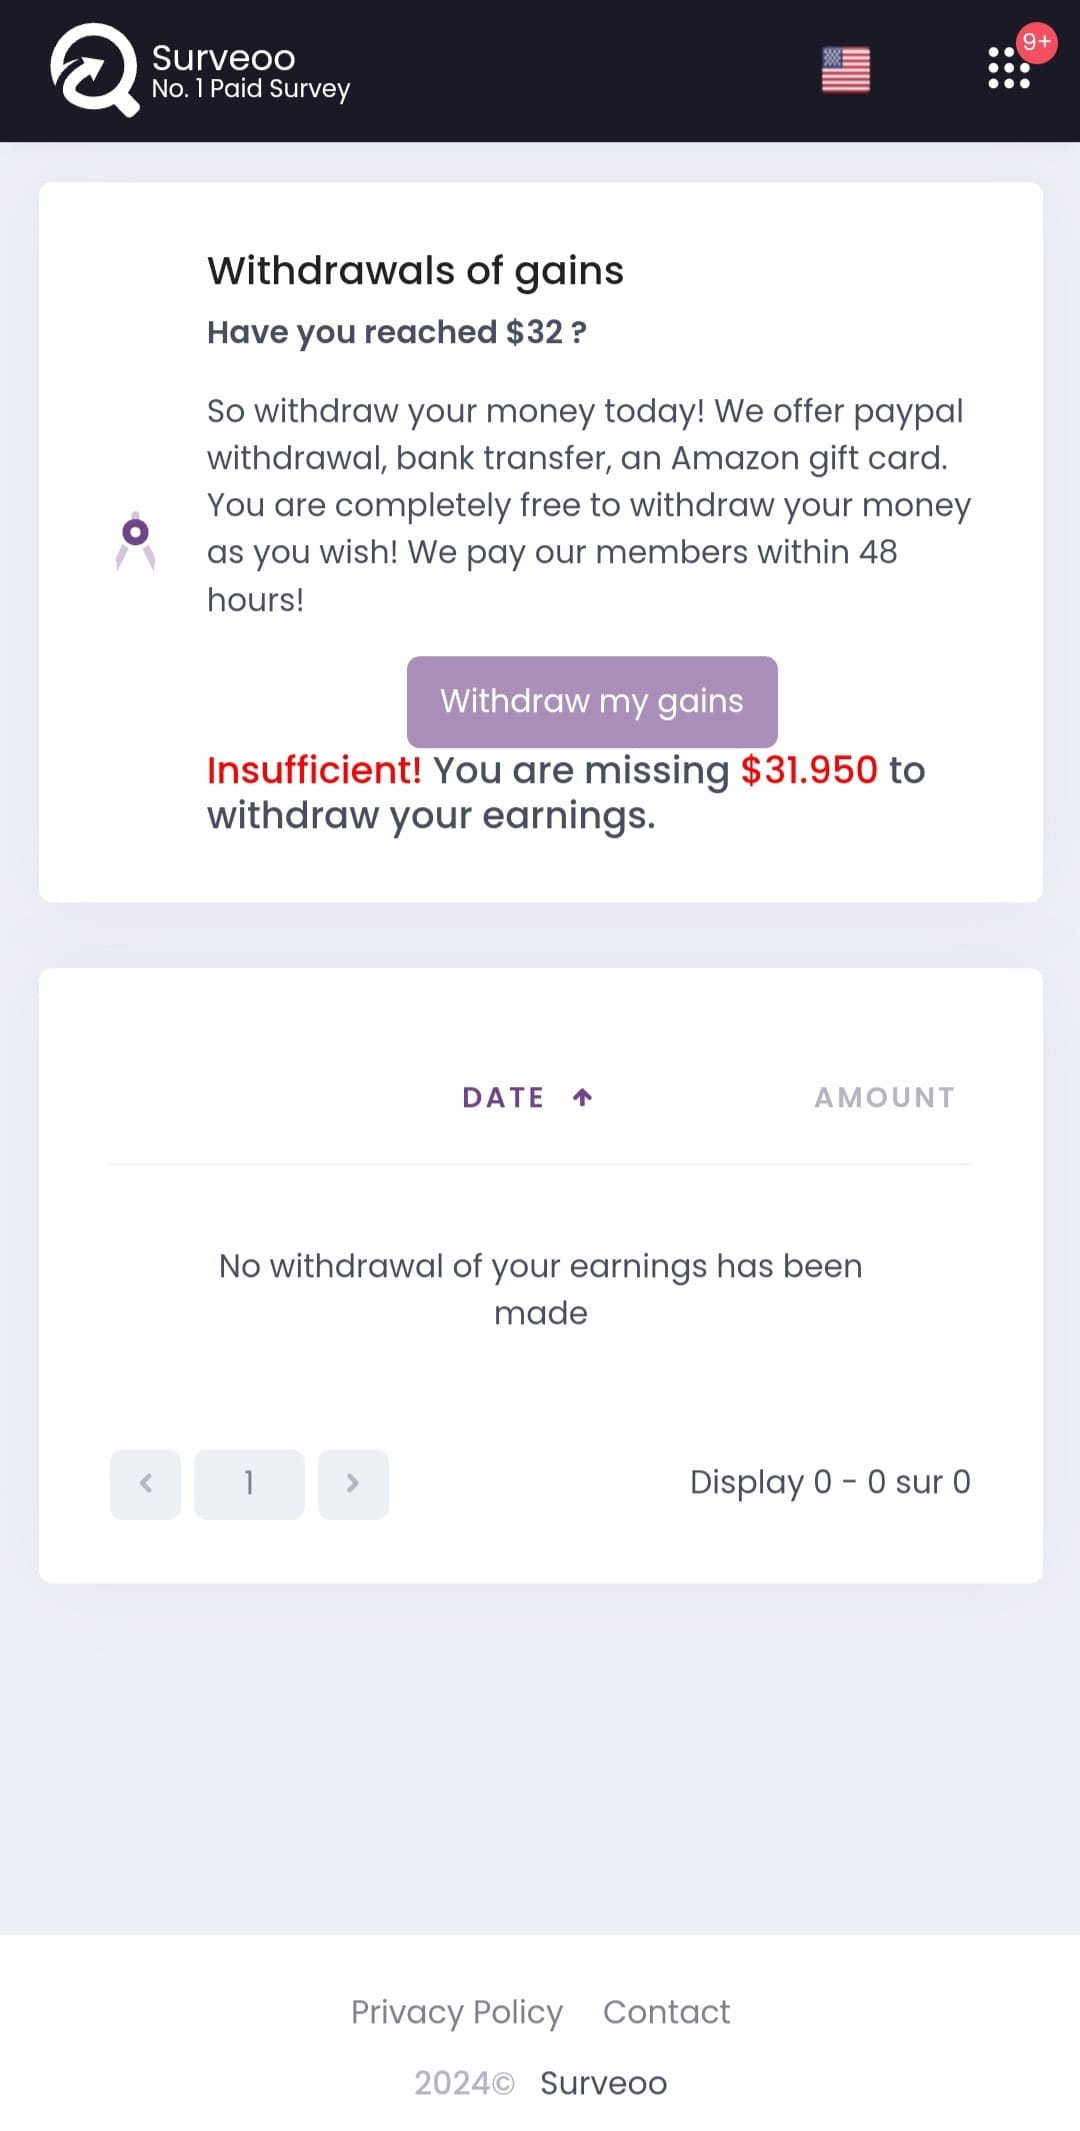Click the Surveoo brand name in header
The image size is (1080, 2131).
(x=224, y=57)
